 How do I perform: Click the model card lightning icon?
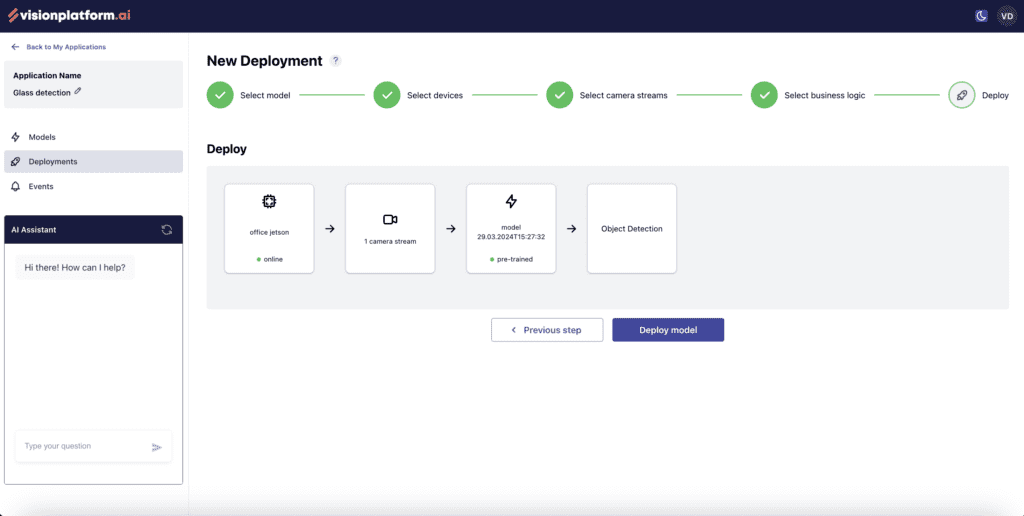511,201
